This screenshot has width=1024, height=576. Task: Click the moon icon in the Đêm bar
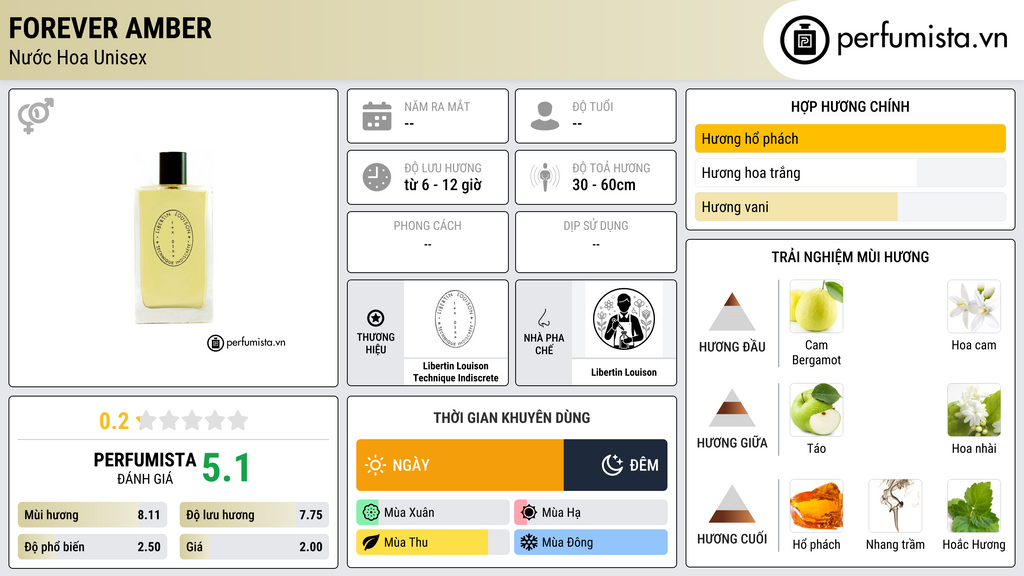[612, 465]
